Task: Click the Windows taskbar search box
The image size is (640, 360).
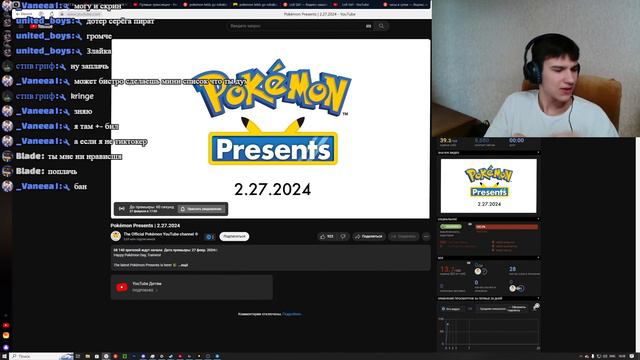Action: coord(42,356)
